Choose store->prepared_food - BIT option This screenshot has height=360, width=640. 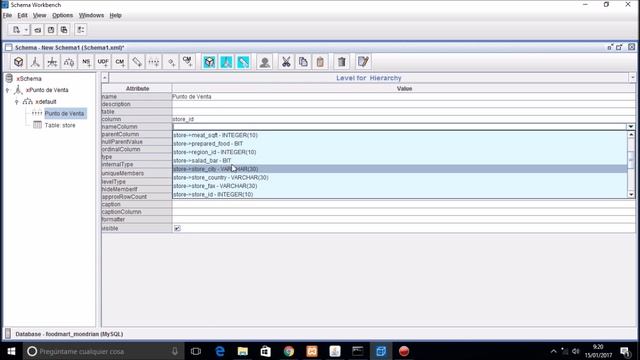click(400, 144)
